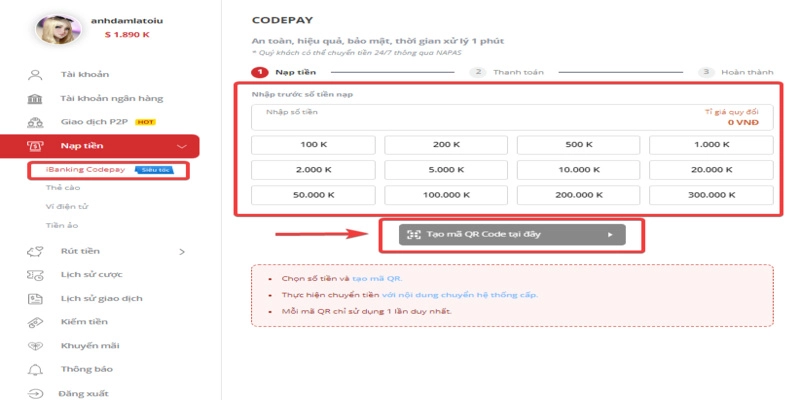This screenshot has height=400, width=800.
Task: Select the 5.000 K amount
Action: [x=446, y=170]
